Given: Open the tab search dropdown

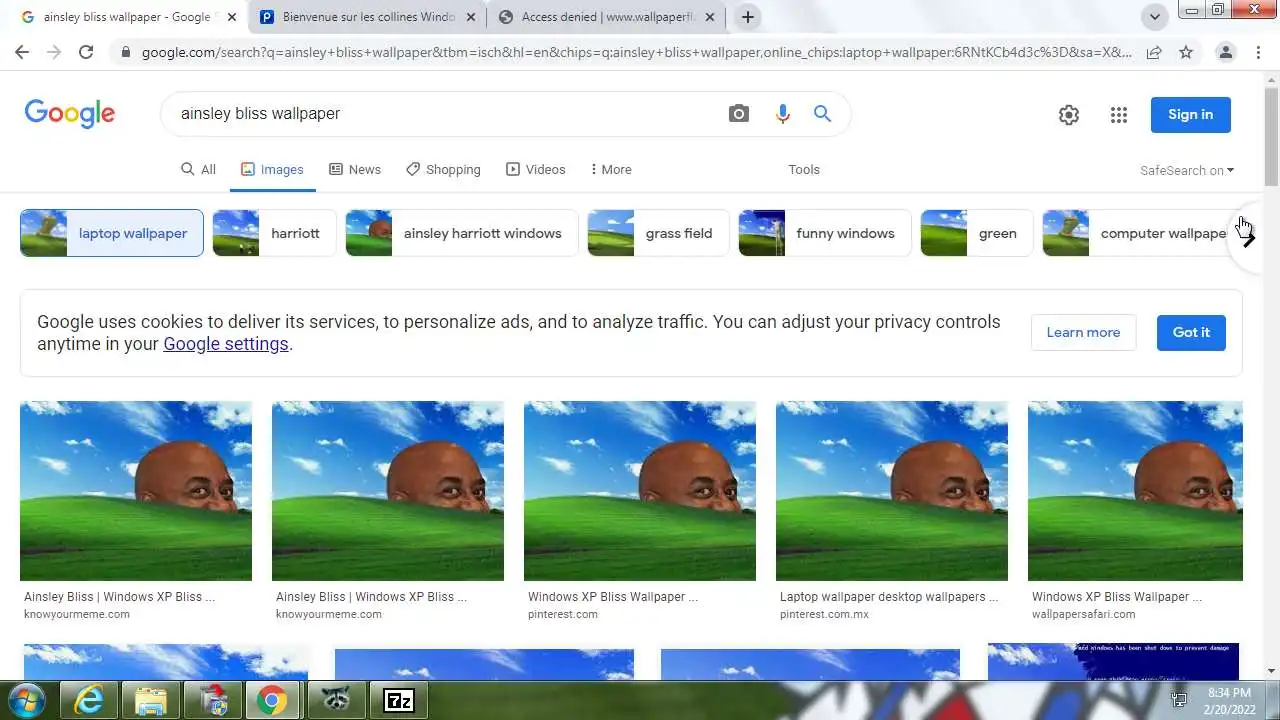Looking at the screenshot, I should (x=1155, y=17).
